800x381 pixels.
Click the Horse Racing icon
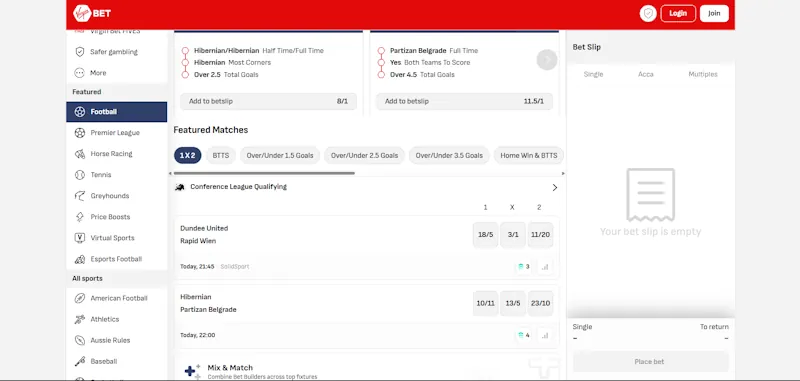coord(80,154)
